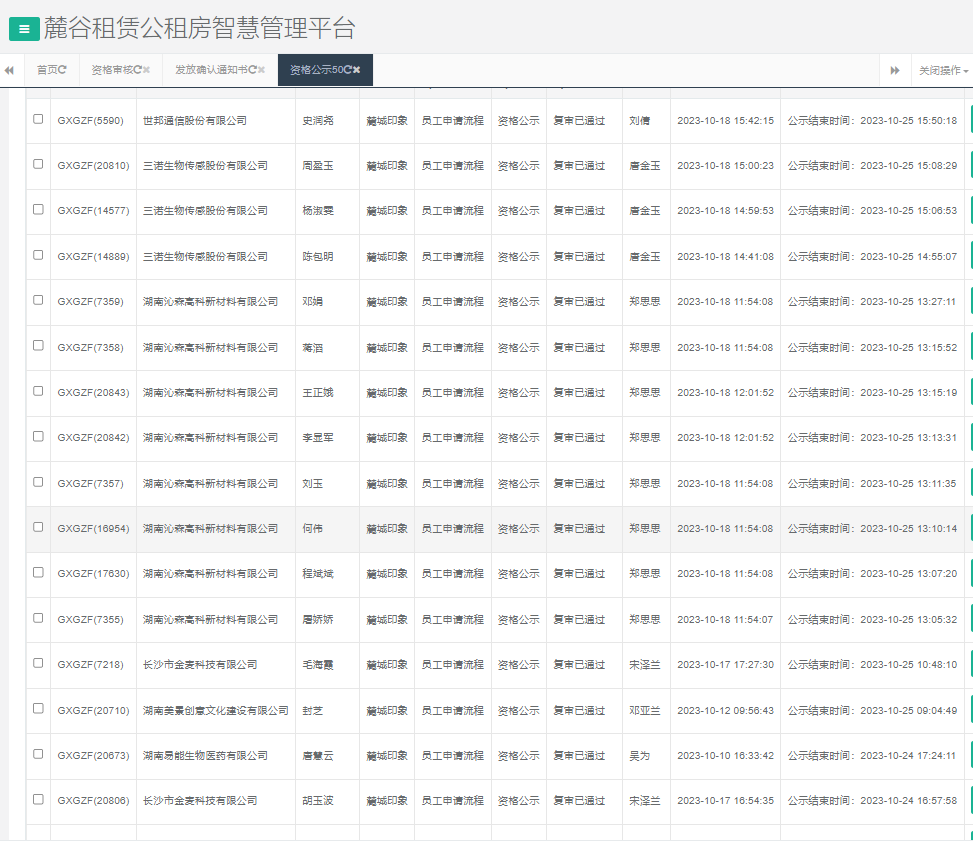The width and height of the screenshot is (973, 844).
Task: Open the 关闭操作 dropdown menu
Action: tap(943, 70)
